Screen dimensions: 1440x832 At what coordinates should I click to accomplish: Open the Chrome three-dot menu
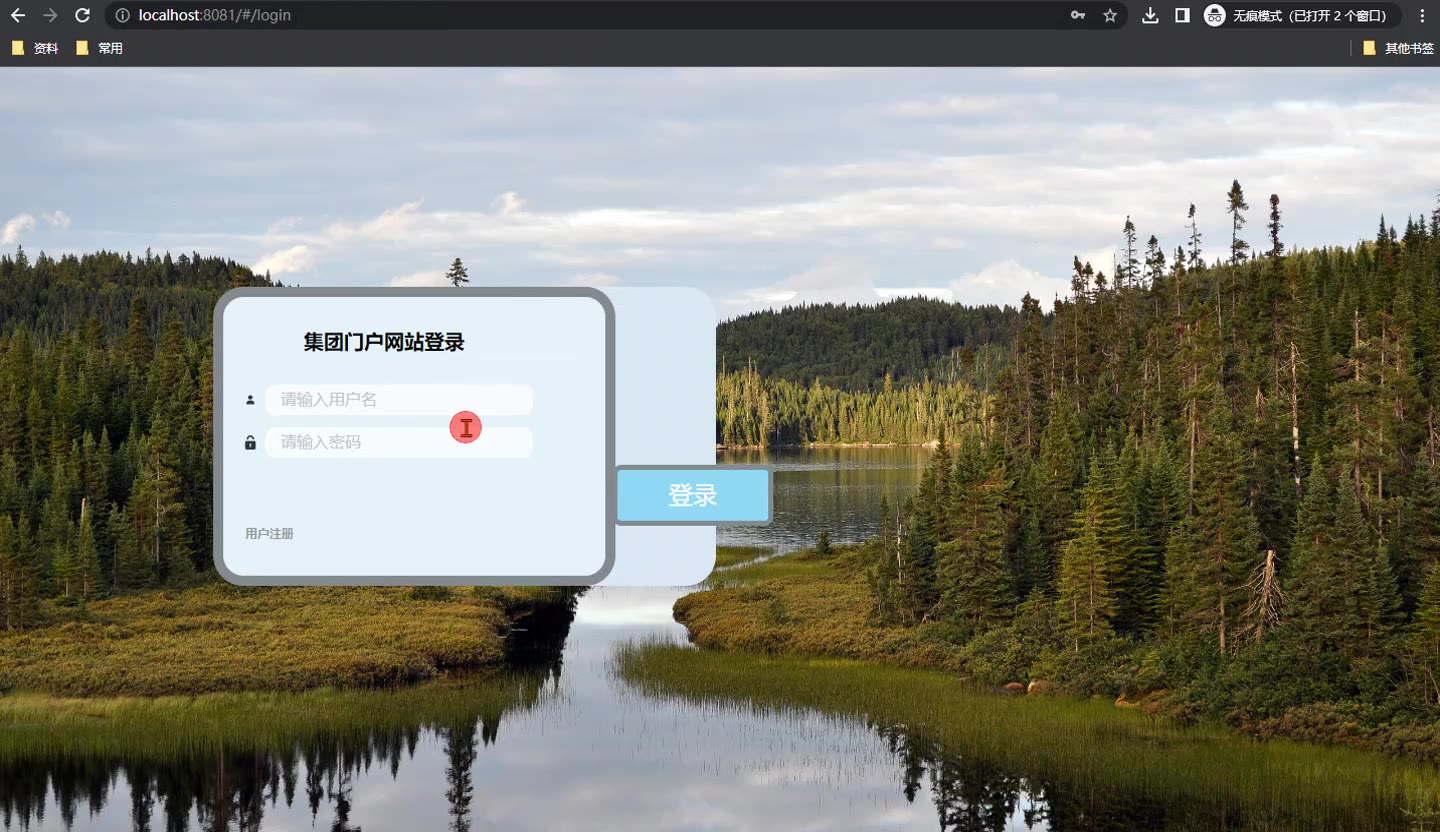(1422, 15)
